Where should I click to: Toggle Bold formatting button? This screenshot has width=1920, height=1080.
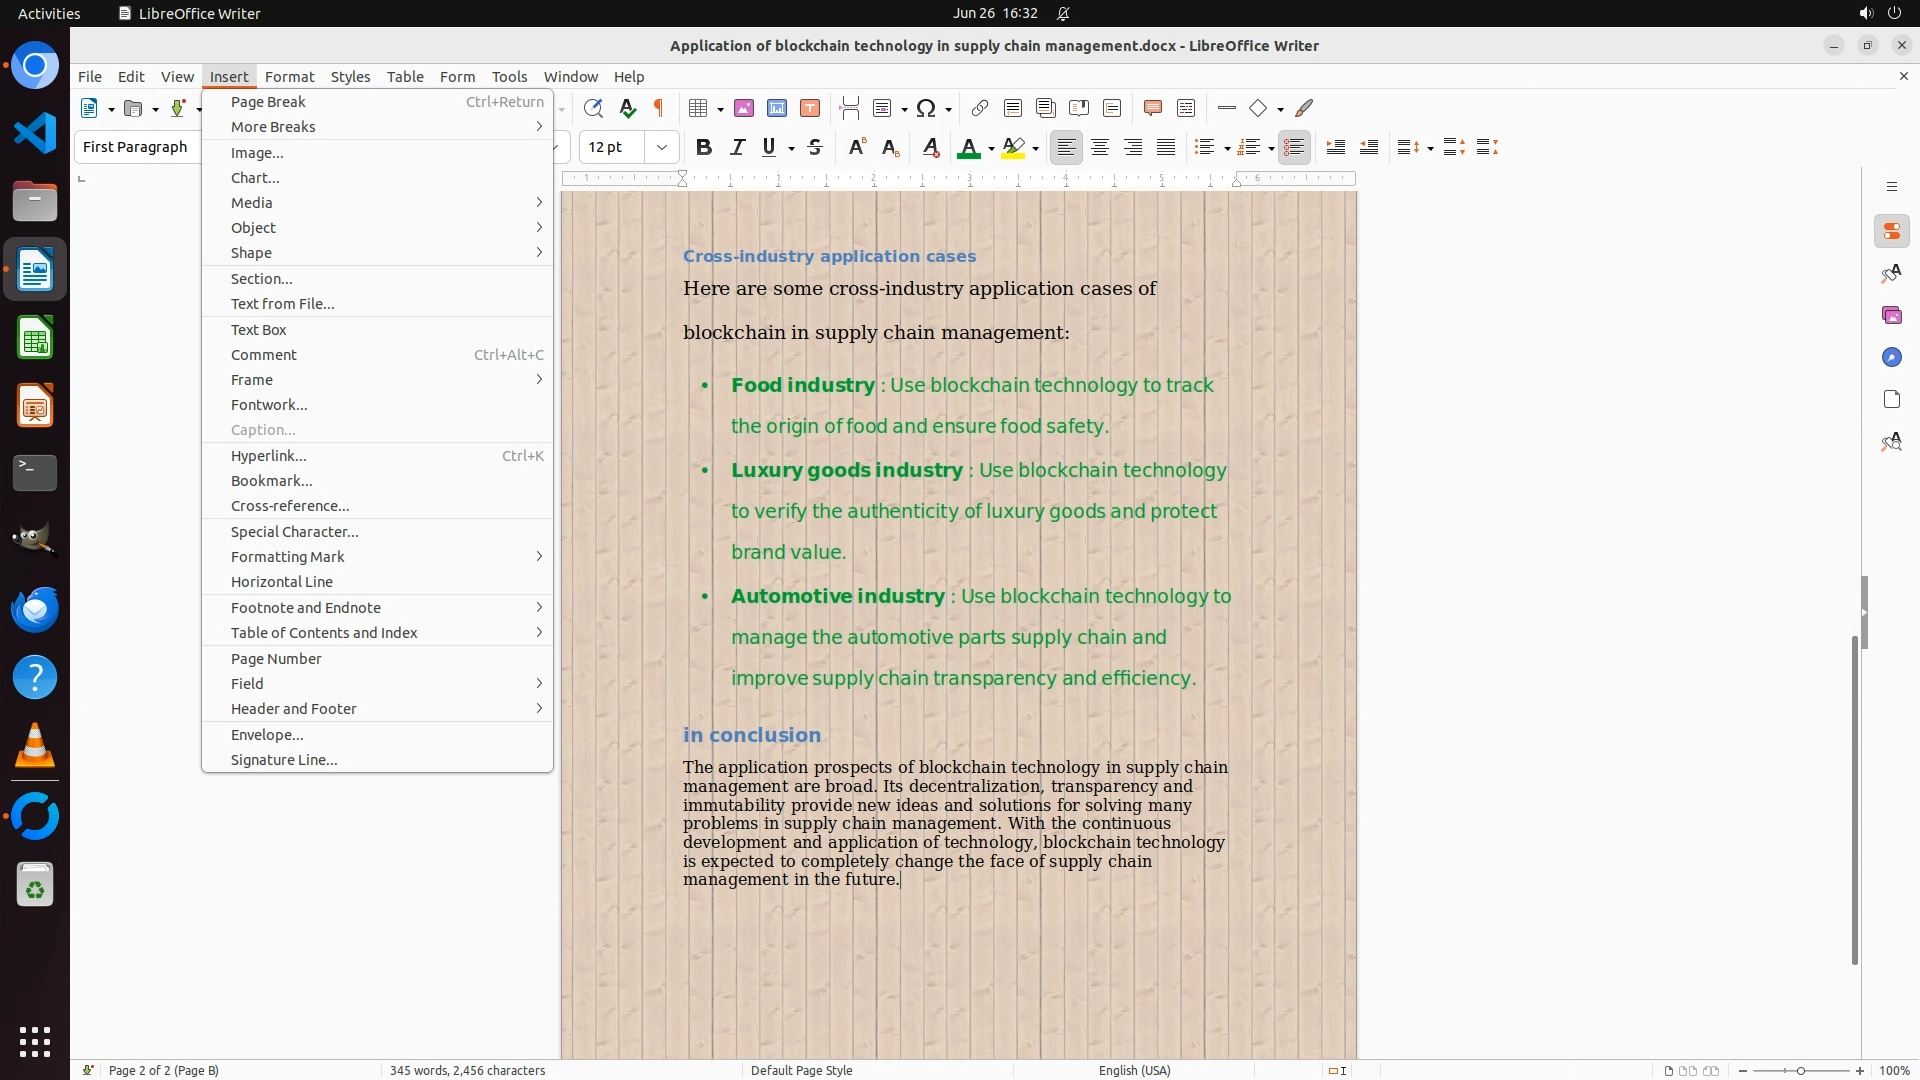(x=703, y=148)
